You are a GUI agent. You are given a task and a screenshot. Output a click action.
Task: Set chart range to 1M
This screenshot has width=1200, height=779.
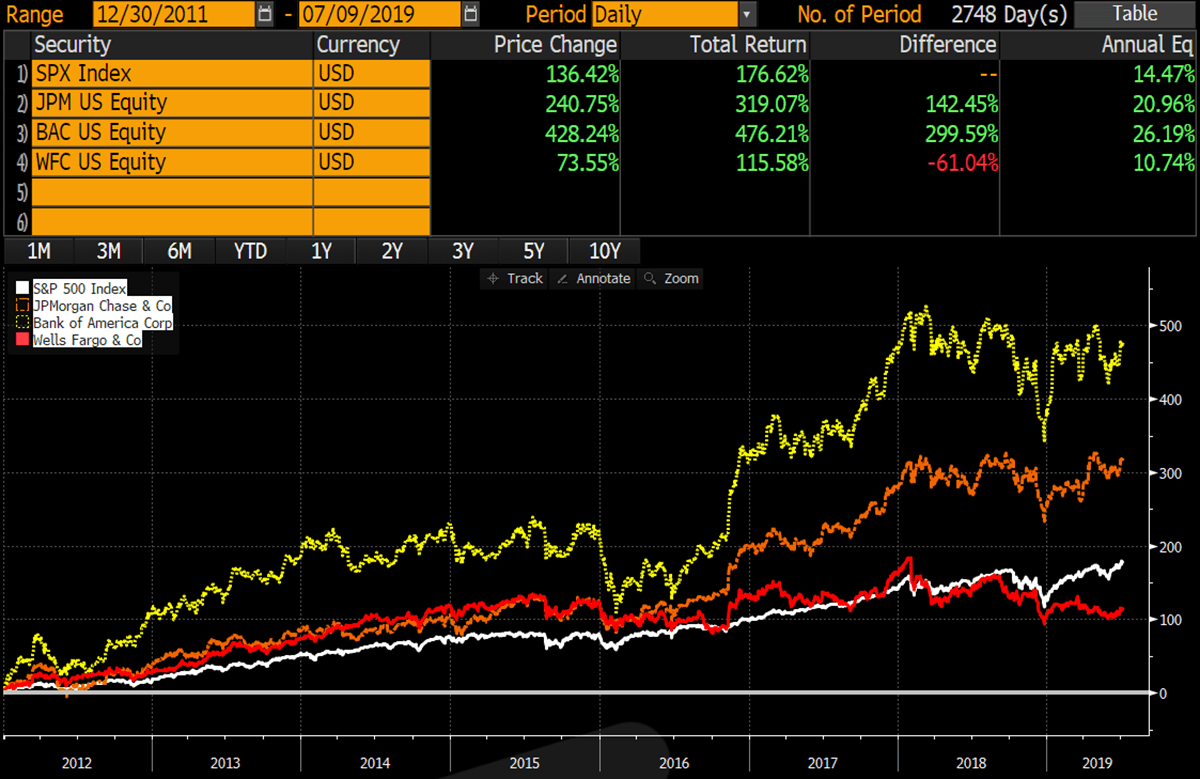(39, 251)
